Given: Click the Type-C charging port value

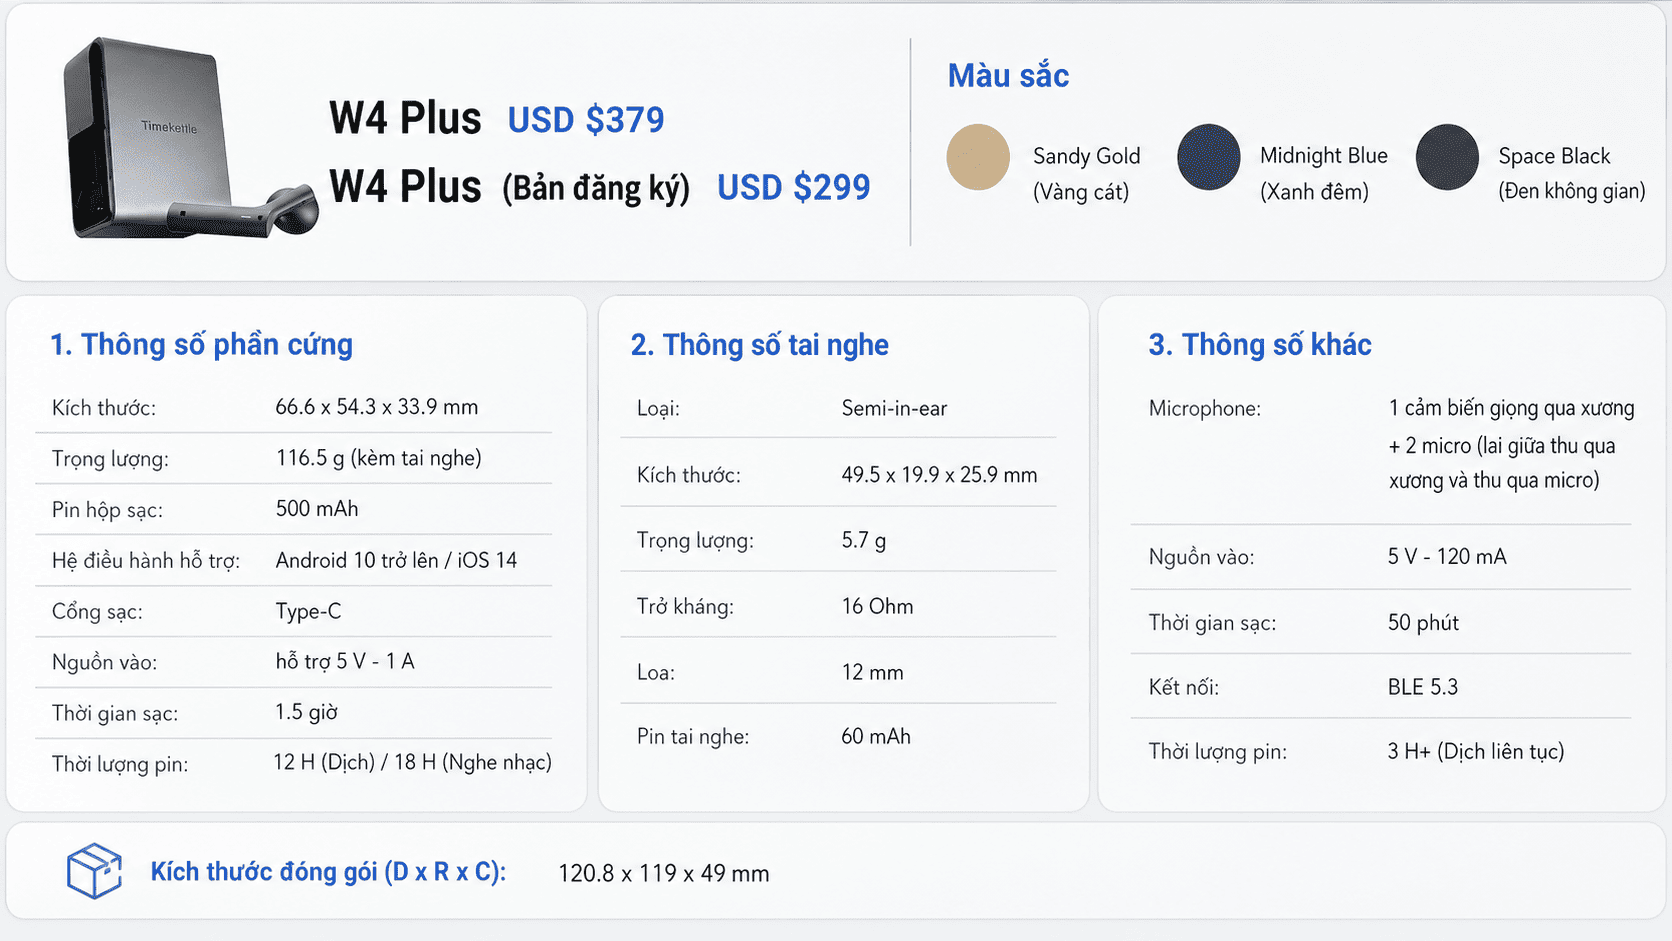Looking at the screenshot, I should pos(308,611).
